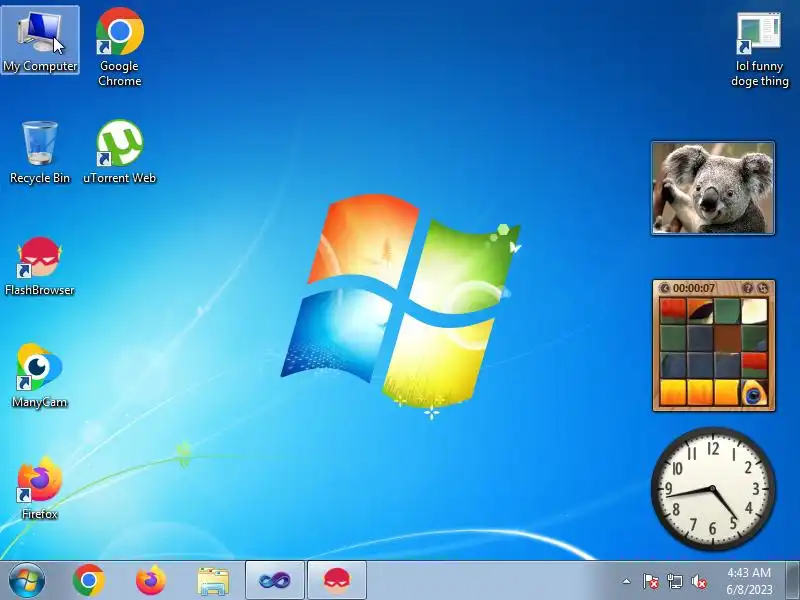Open the My Computer desktop icon
The height and width of the screenshot is (600, 800).
click(x=40, y=40)
